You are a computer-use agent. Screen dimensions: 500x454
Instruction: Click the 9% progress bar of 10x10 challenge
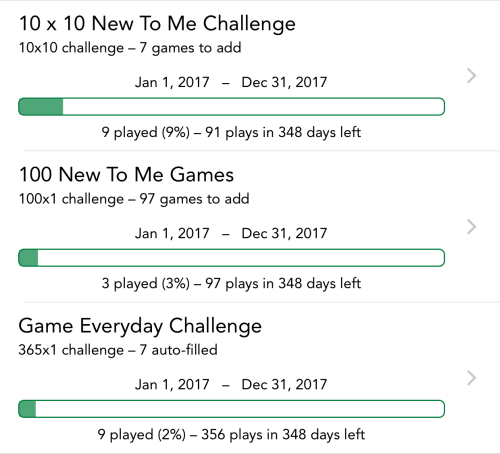[231, 107]
